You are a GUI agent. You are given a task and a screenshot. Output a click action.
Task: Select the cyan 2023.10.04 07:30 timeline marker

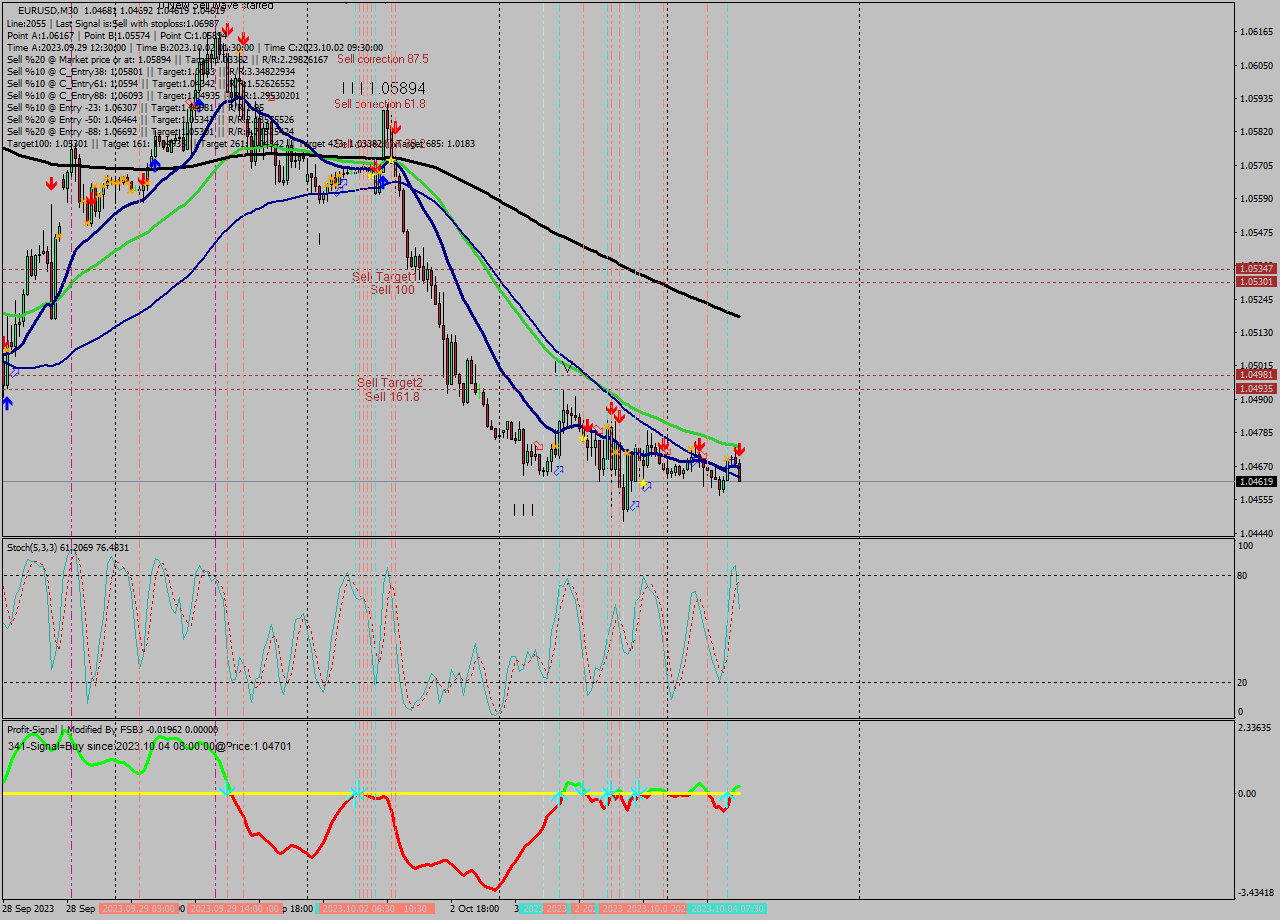pos(726,911)
